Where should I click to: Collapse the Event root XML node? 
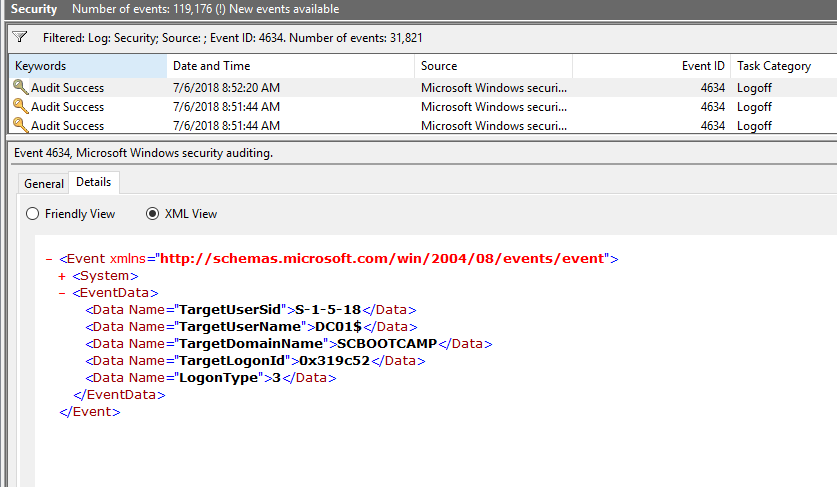coord(49,259)
